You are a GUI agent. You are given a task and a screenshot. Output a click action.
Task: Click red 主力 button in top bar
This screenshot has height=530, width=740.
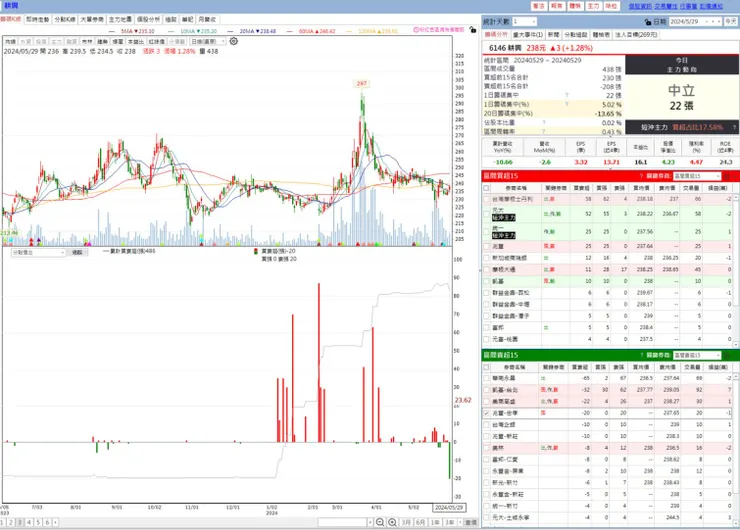(593, 6)
